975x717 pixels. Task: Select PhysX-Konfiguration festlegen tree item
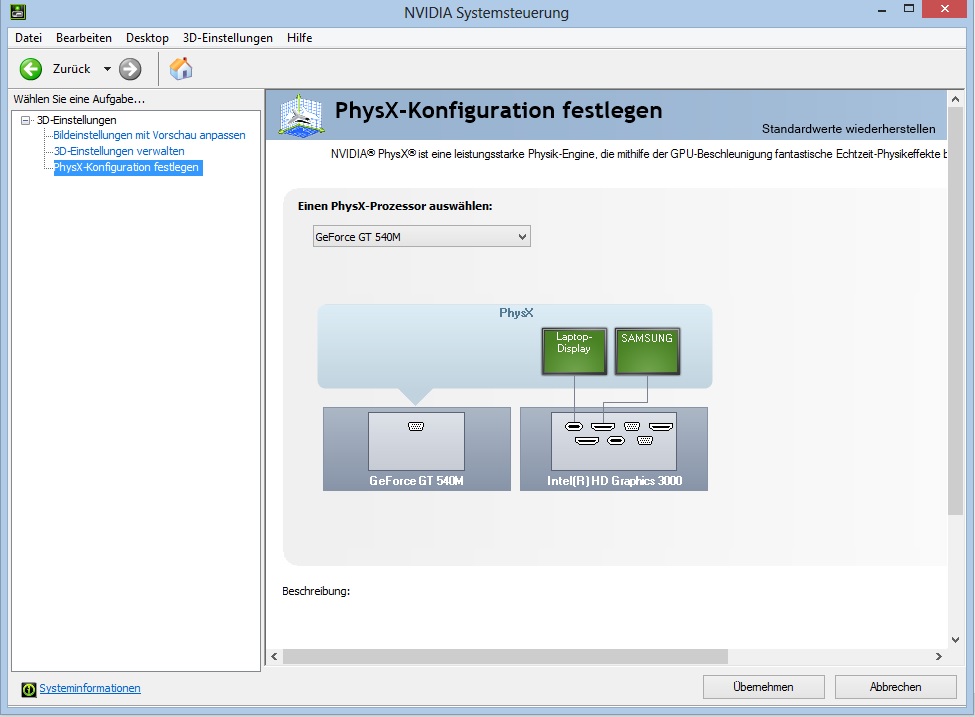[127, 167]
